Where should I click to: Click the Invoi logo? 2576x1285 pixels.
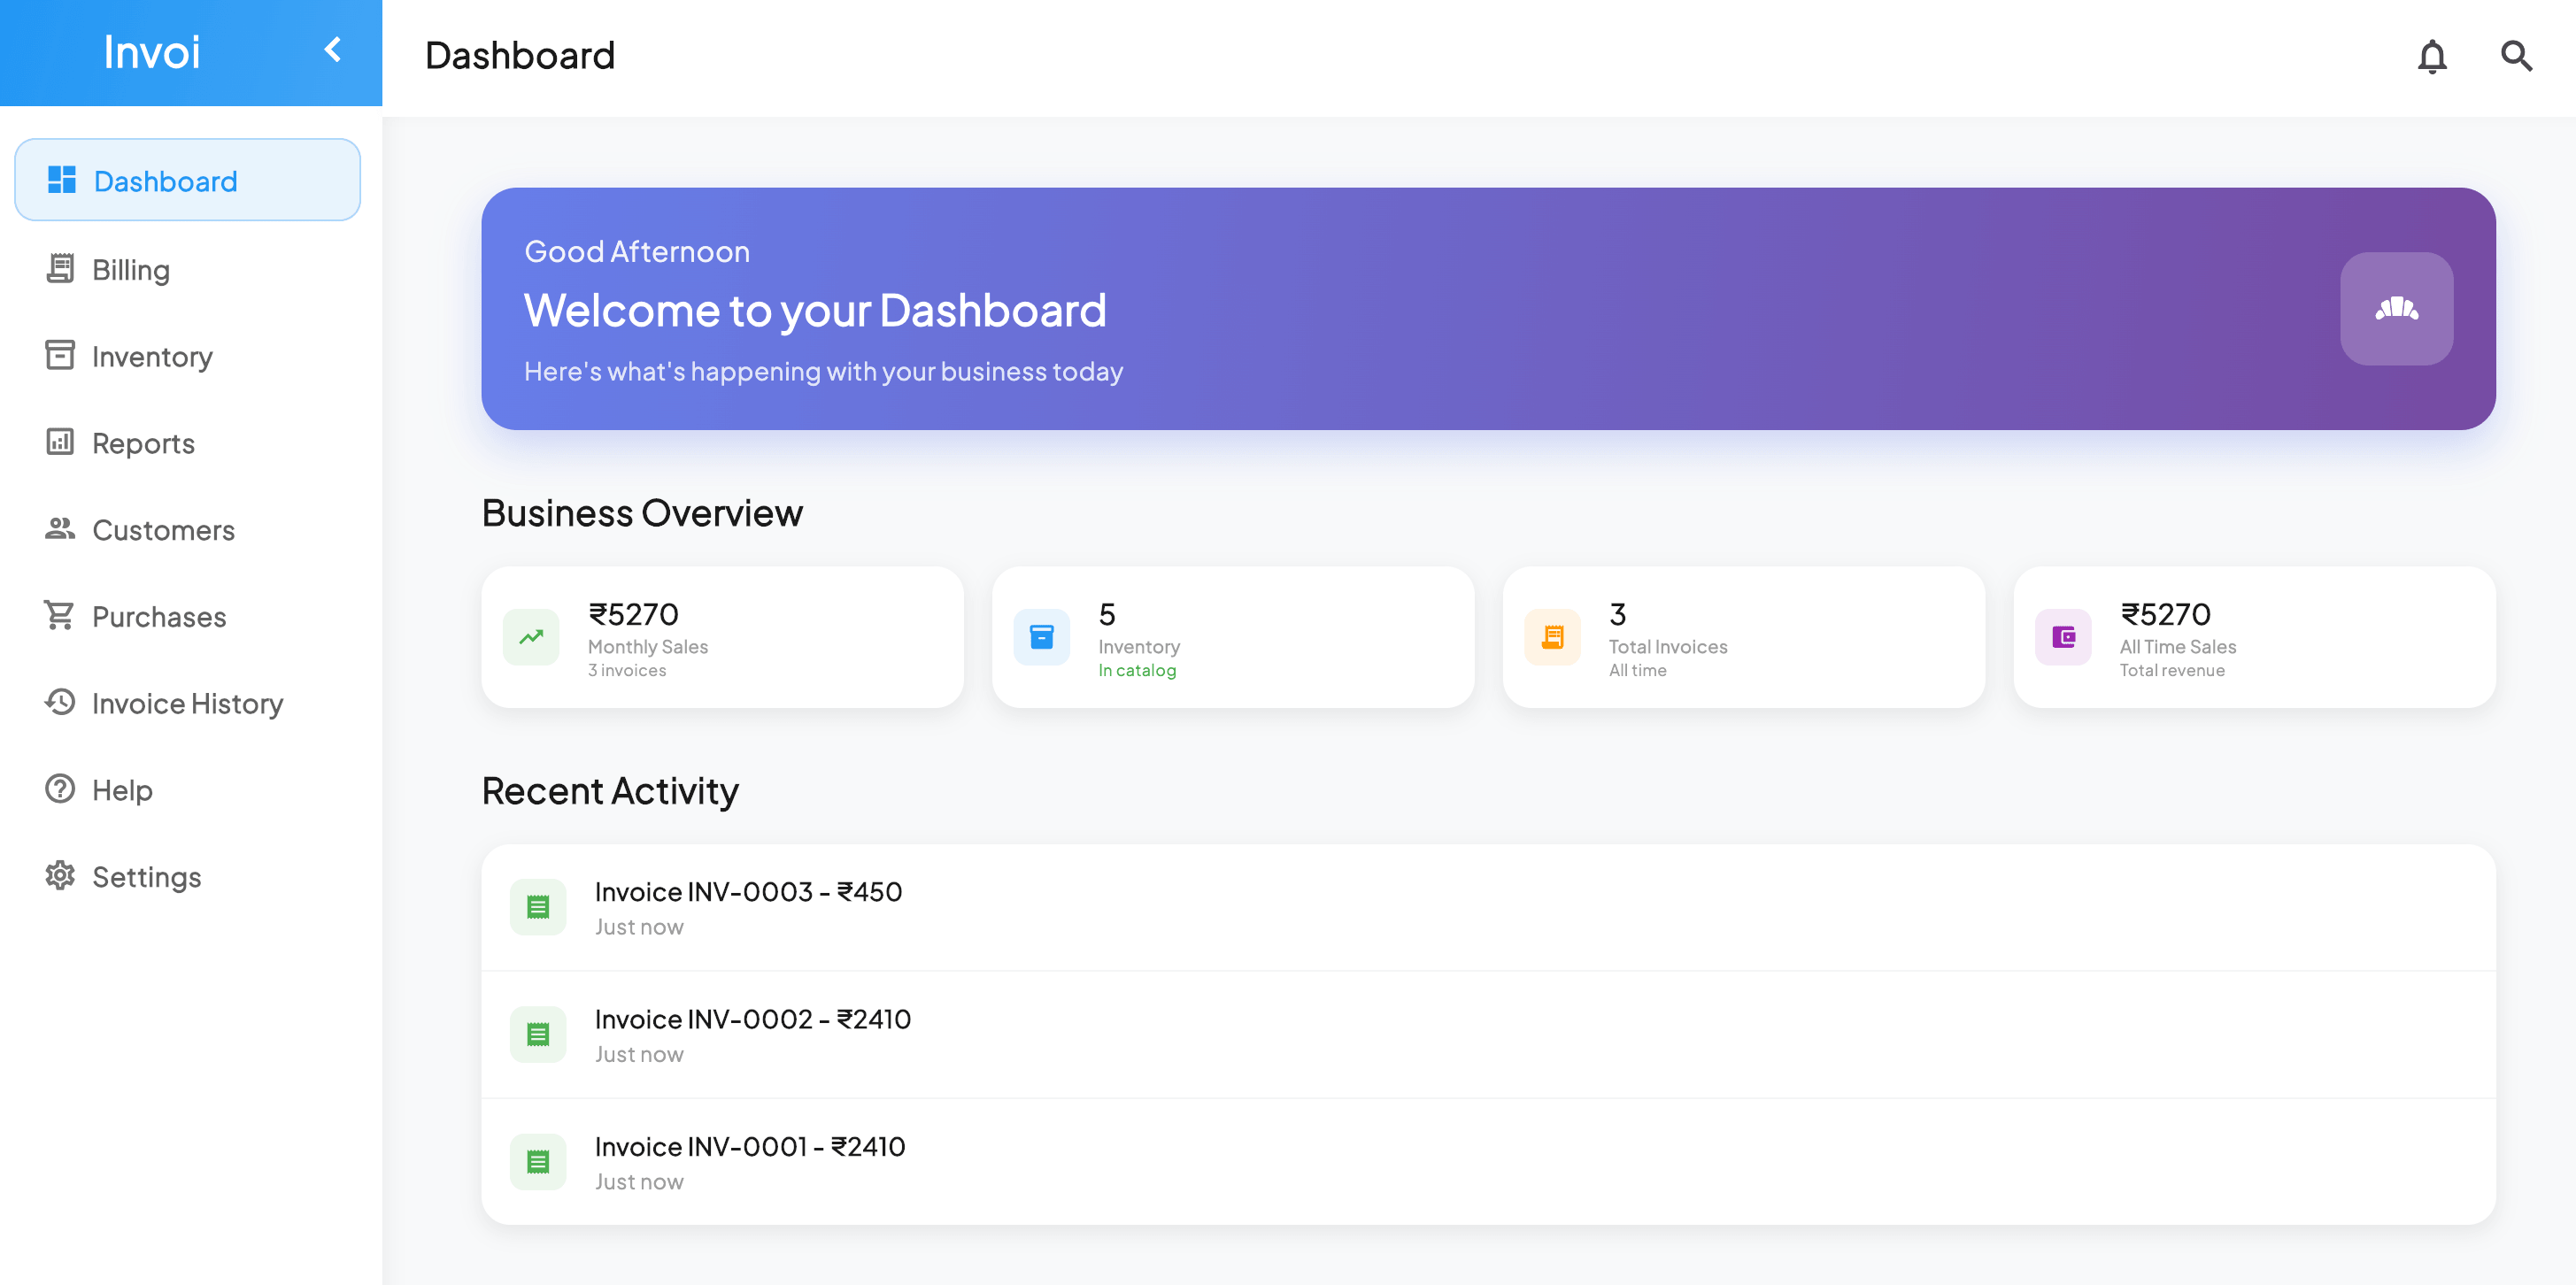(151, 52)
